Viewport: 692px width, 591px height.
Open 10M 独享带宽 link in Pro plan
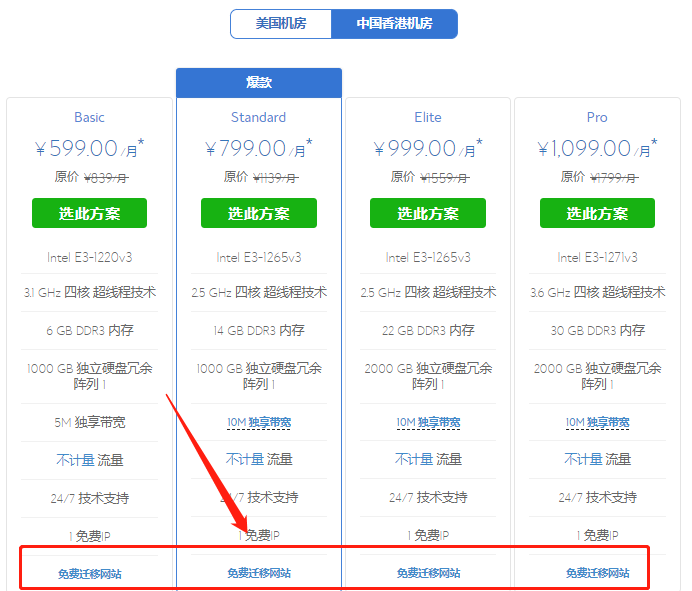[598, 422]
